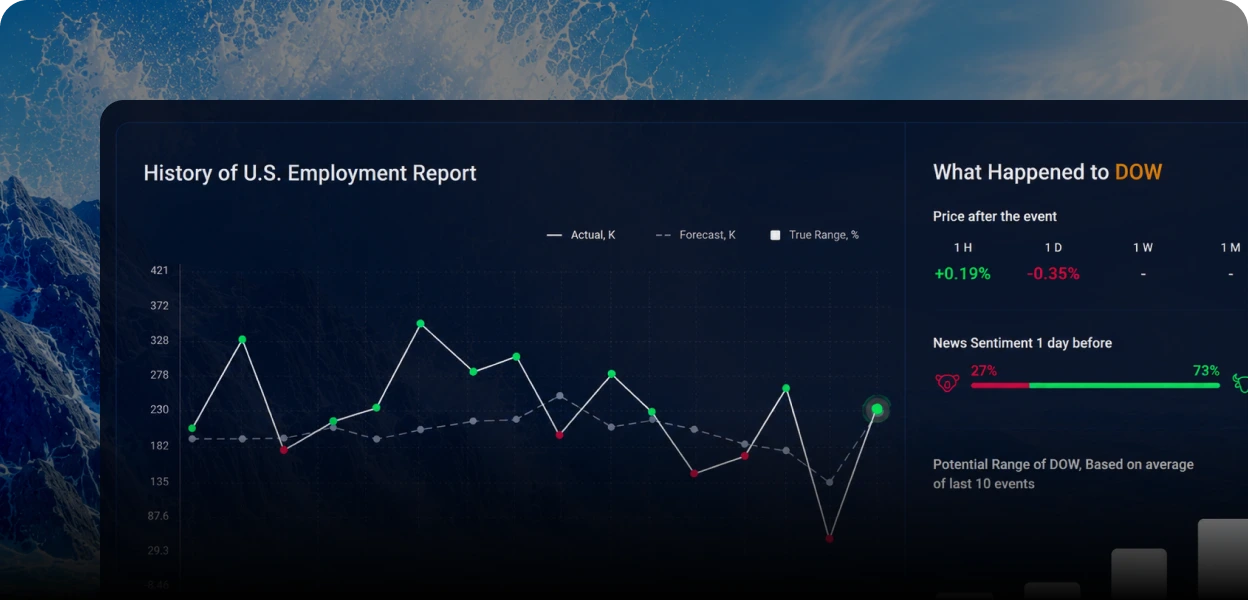Click the green bull sentiment icon
This screenshot has width=1248, height=600.
[1240, 383]
